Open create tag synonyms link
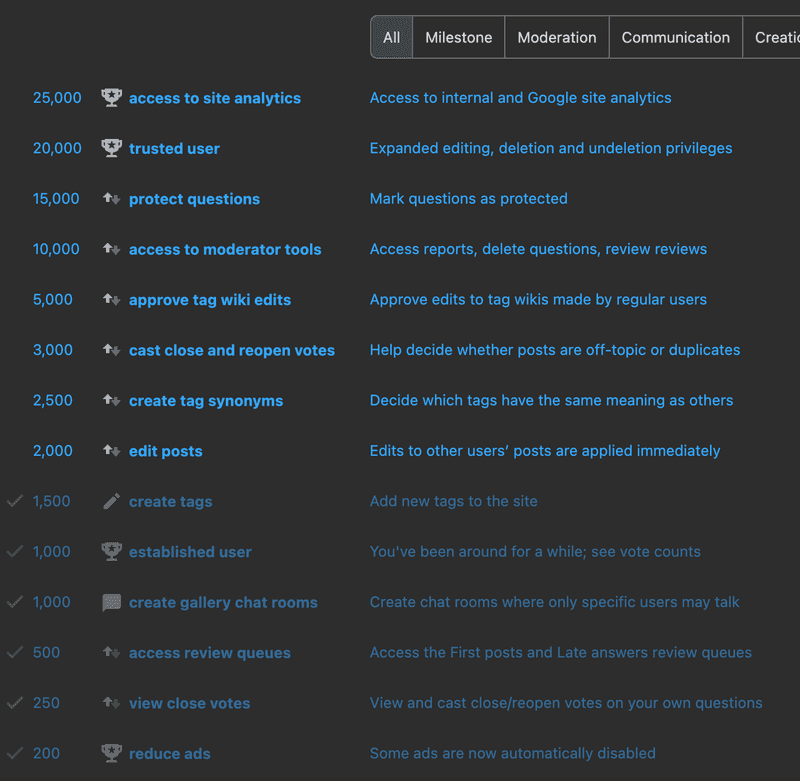This screenshot has width=800, height=781. [206, 401]
